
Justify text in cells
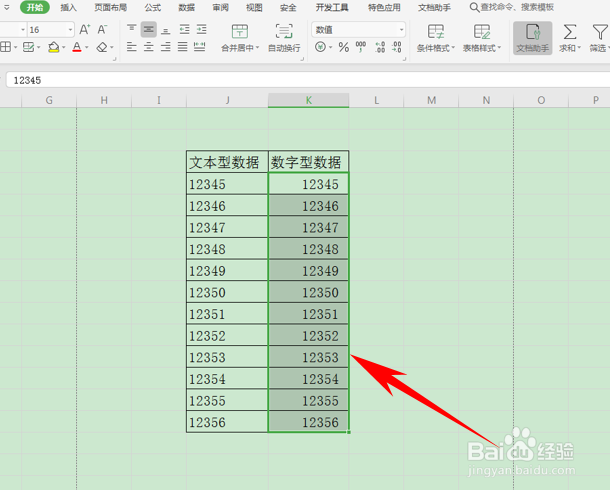[x=182, y=47]
